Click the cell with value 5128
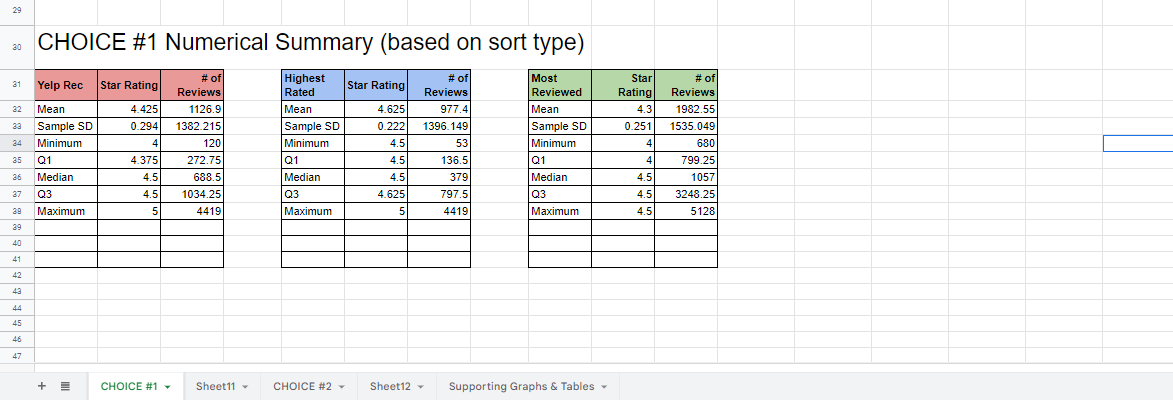Image resolution: width=1173 pixels, height=400 pixels. coord(686,211)
